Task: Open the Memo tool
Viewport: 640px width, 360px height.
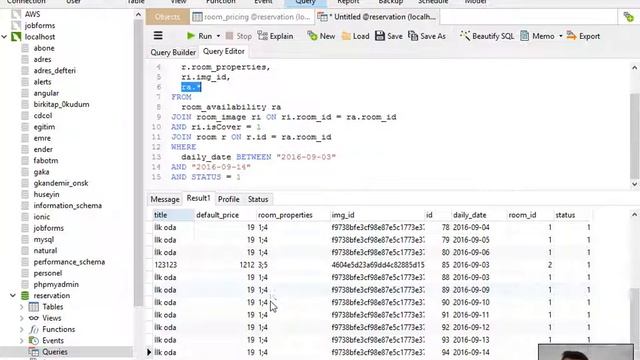Action: (537, 36)
